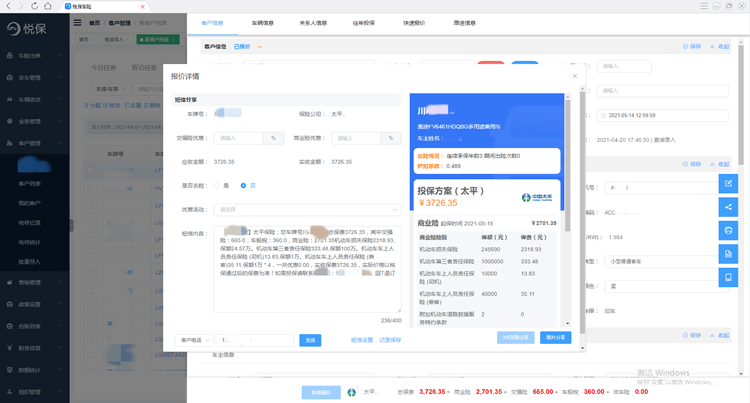Open the 客户电话 dropdown
The height and width of the screenshot is (403, 750).
click(x=194, y=340)
